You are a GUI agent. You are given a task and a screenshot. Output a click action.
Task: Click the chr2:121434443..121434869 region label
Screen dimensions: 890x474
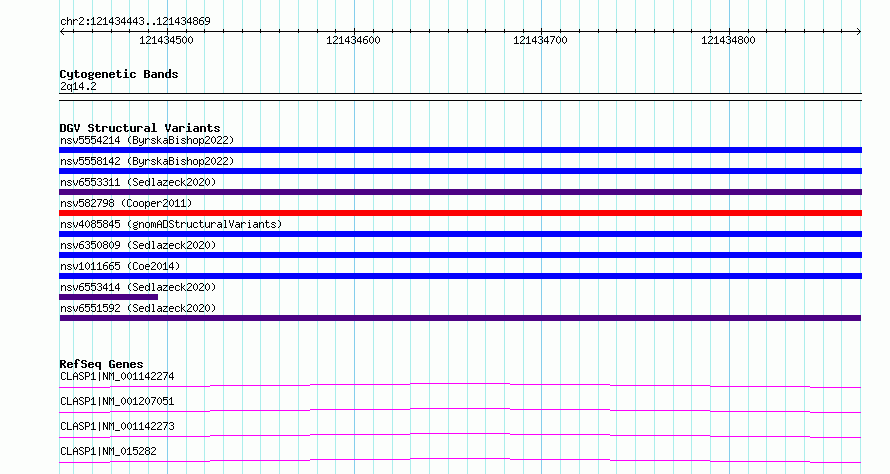coord(135,22)
